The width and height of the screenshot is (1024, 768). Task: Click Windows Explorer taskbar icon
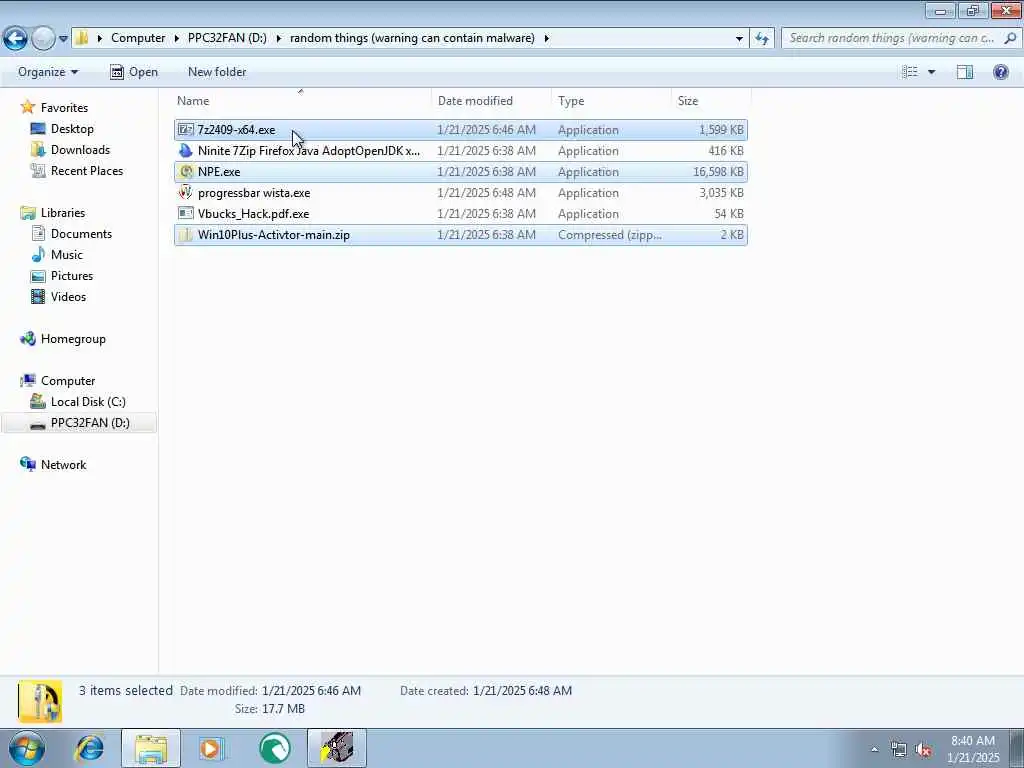pyautogui.click(x=151, y=748)
